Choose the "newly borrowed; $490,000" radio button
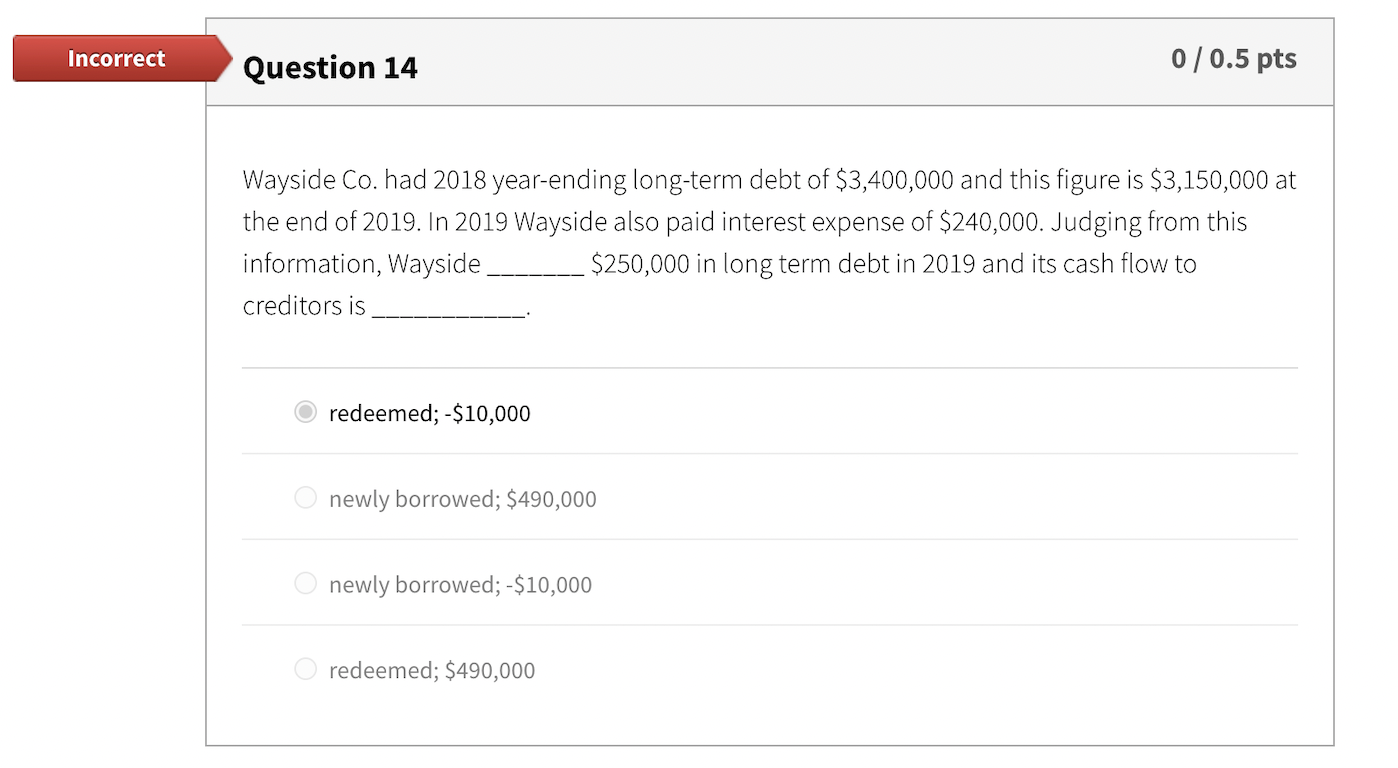The width and height of the screenshot is (1398, 768). point(306,498)
